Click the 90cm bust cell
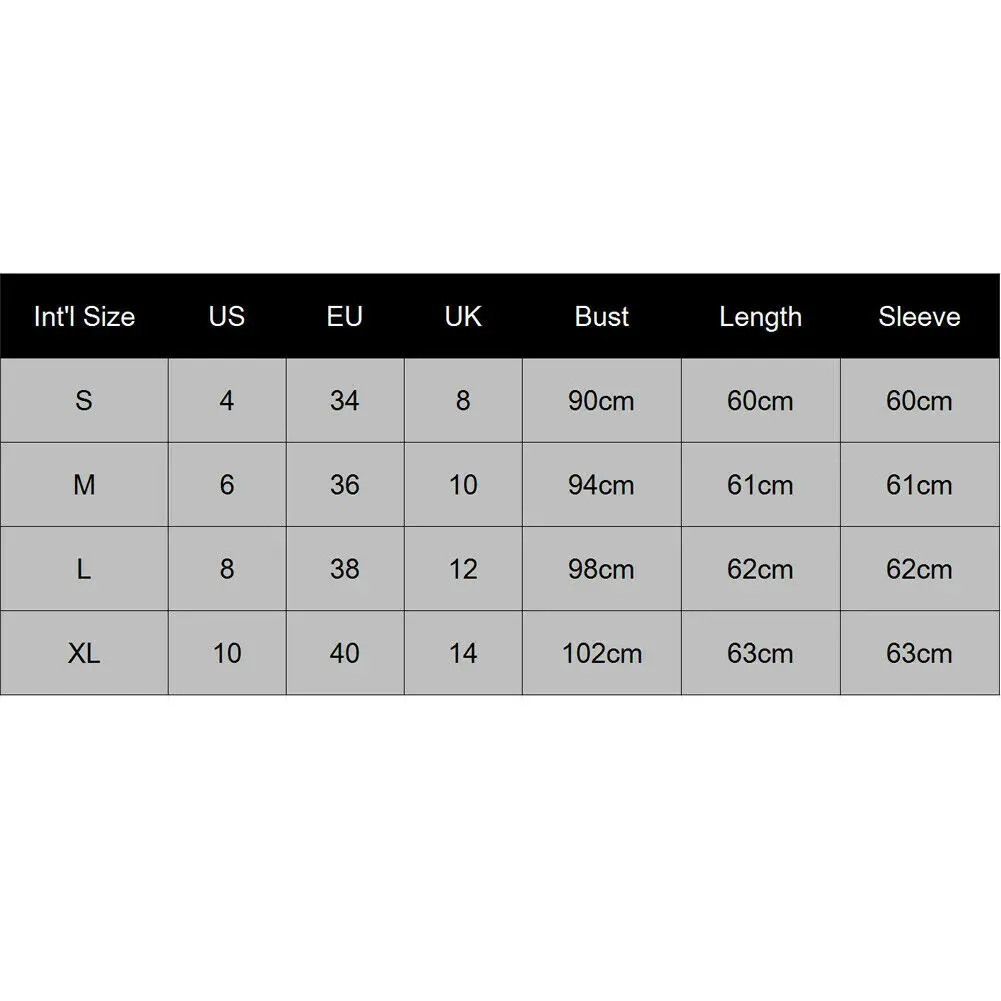This screenshot has width=1001, height=1001. (x=602, y=401)
